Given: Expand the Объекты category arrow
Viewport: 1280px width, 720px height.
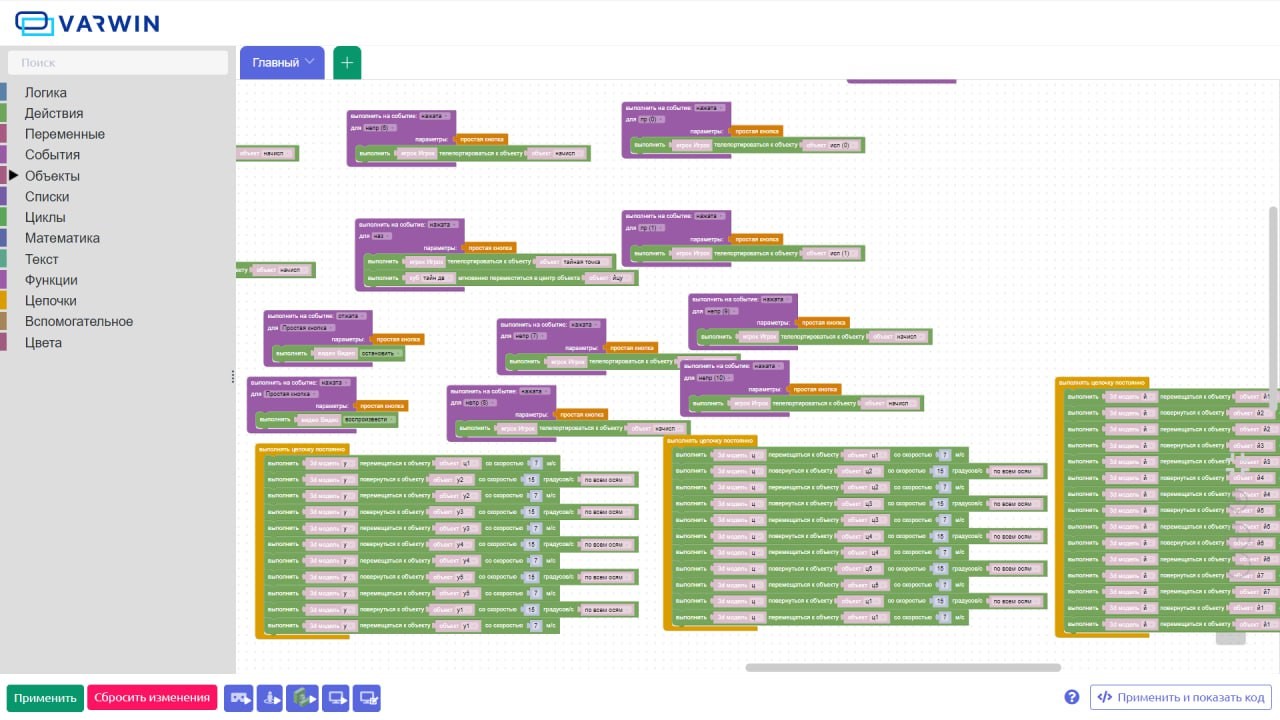Looking at the screenshot, I should pyautogui.click(x=14, y=176).
